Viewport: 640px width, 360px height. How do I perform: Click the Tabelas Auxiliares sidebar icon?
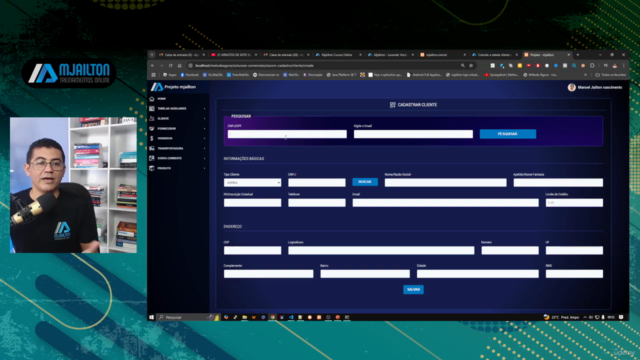pos(152,109)
